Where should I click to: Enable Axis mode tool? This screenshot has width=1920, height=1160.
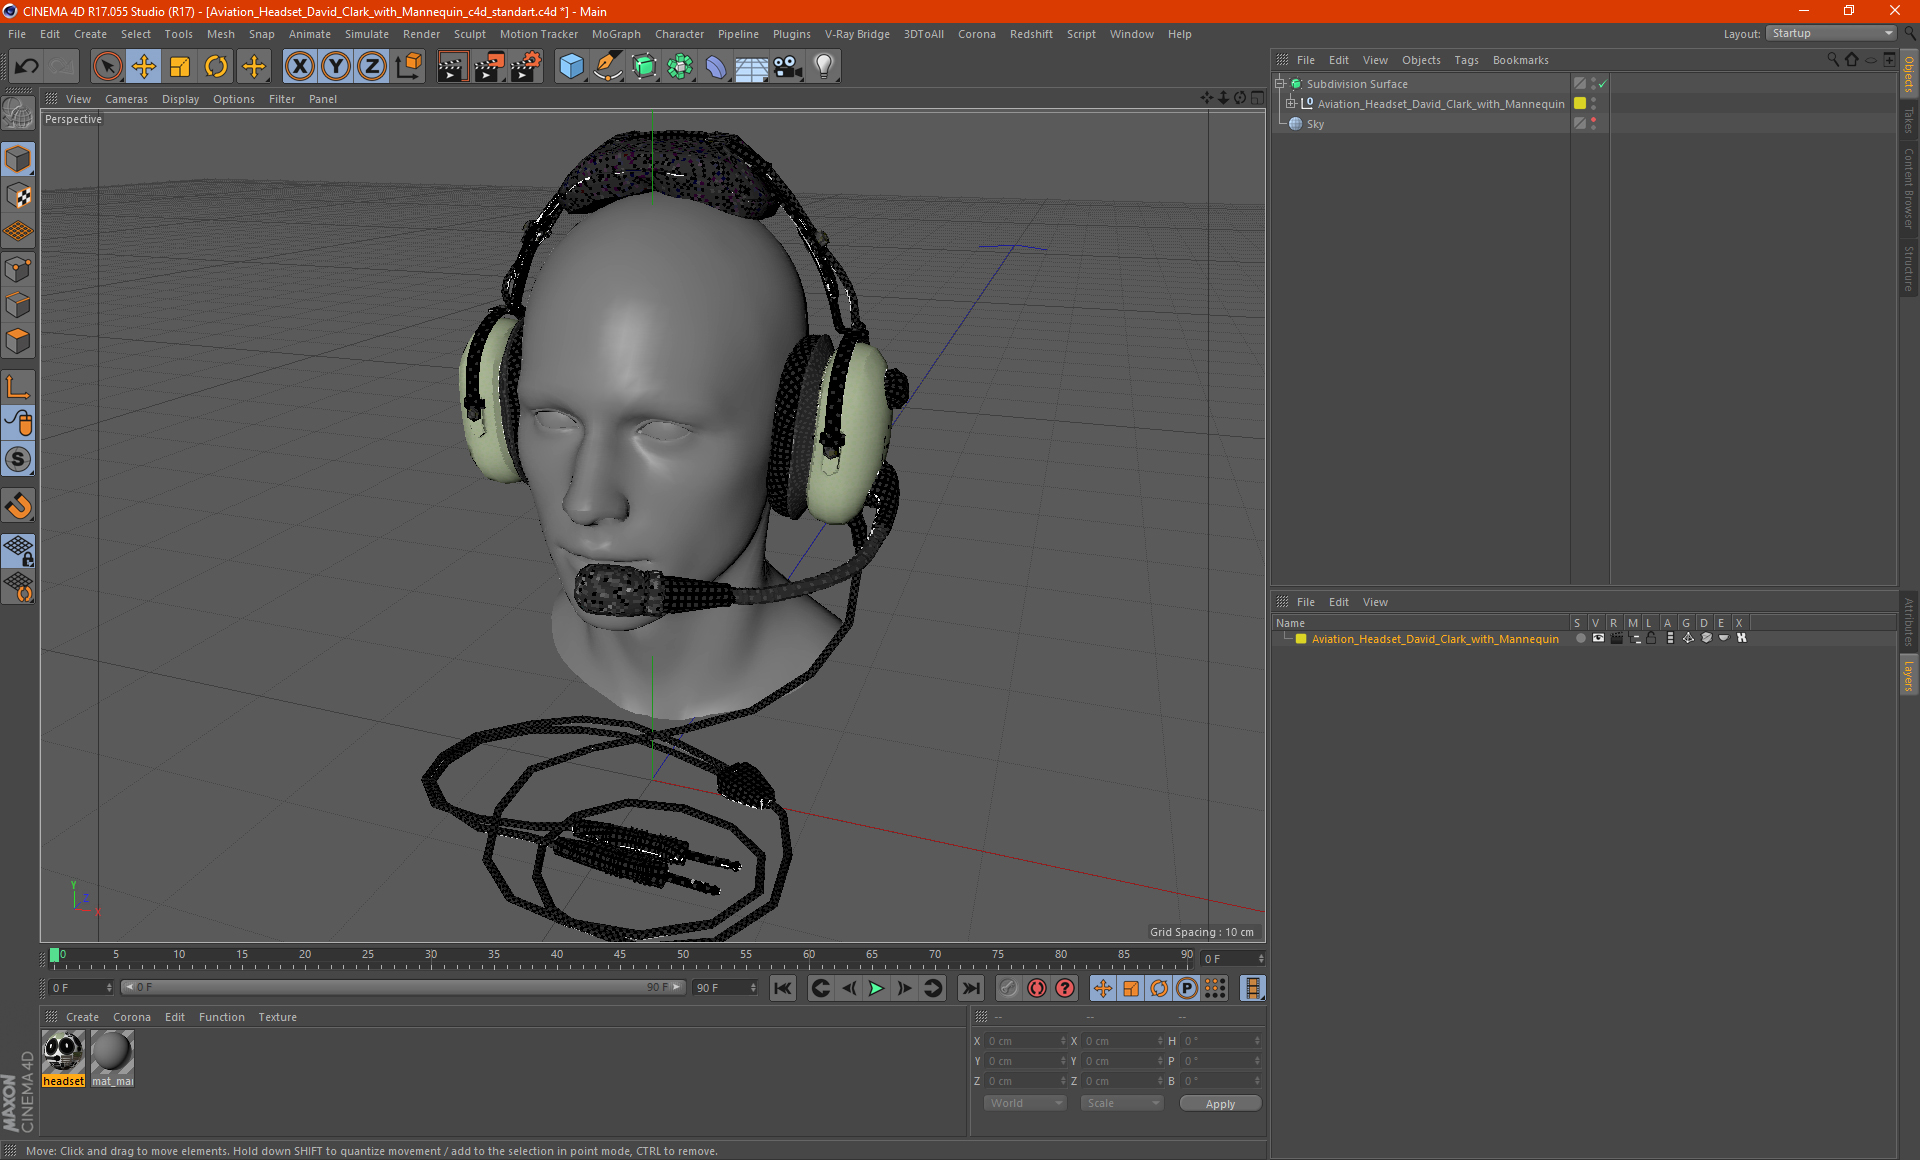tap(18, 387)
